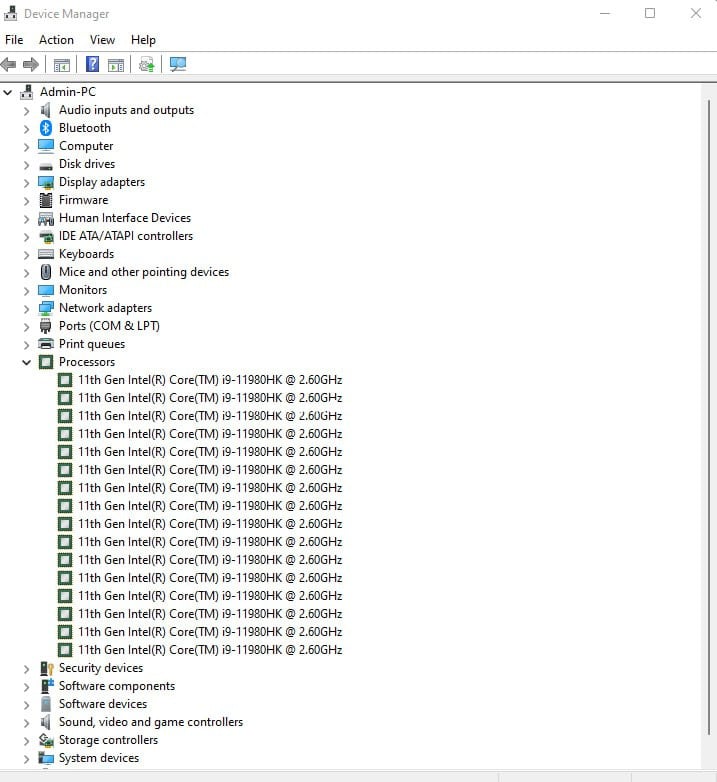Click the Show/Hide action pane toolbar icon
Image resolution: width=717 pixels, height=782 pixels.
[116, 65]
